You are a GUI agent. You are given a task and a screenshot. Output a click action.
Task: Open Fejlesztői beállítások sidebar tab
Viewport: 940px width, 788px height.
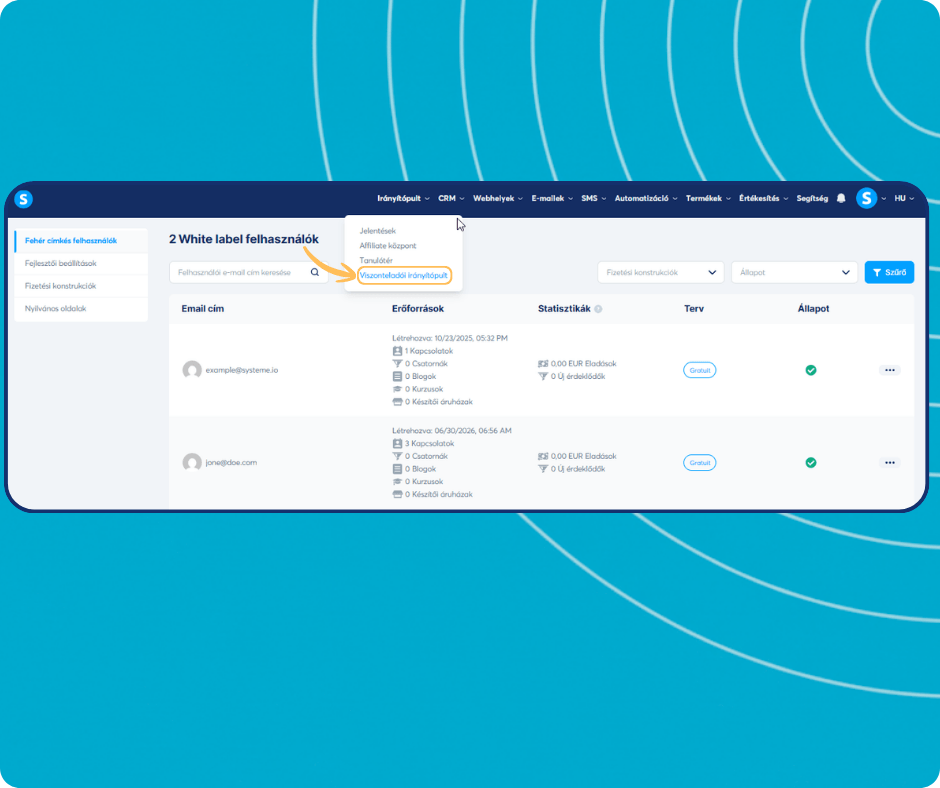coord(81,263)
